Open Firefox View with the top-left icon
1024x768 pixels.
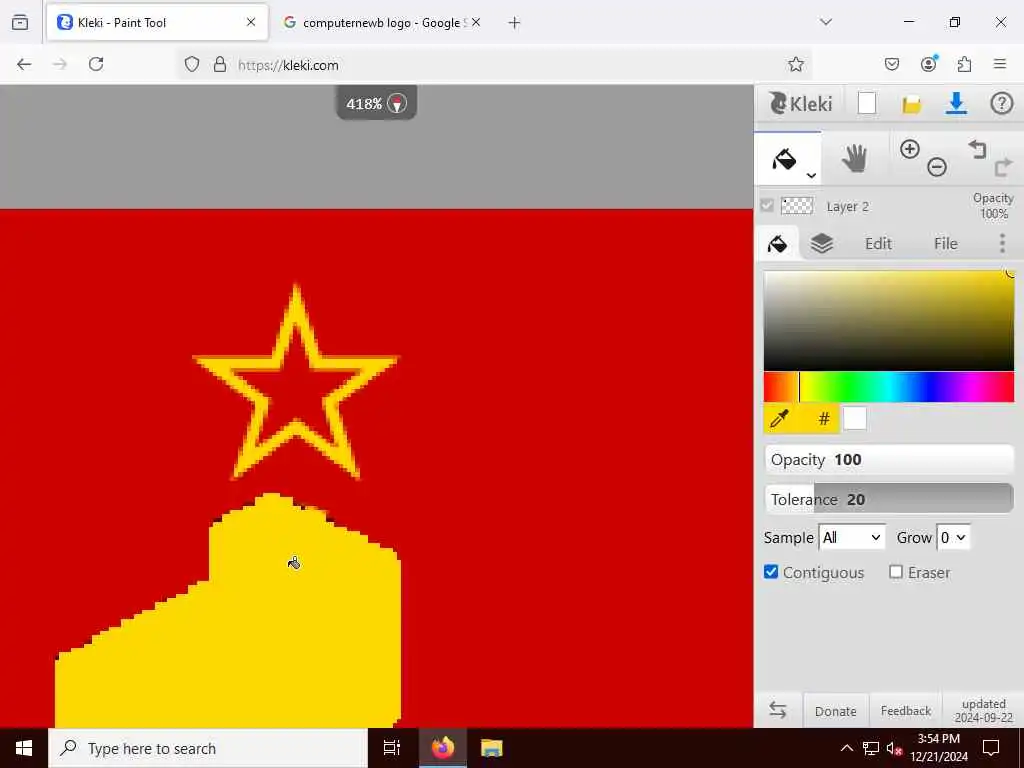20,22
